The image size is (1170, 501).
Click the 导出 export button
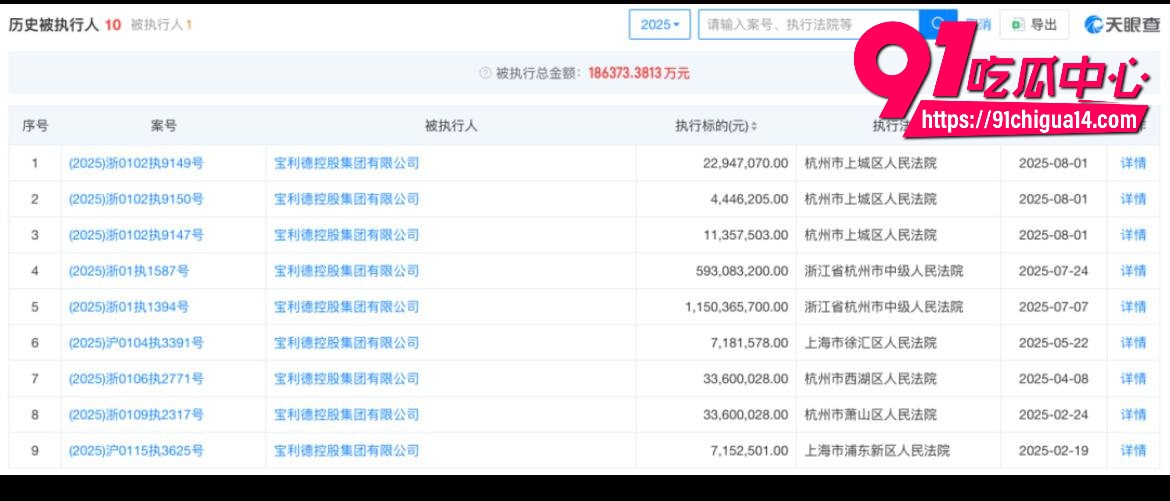click(1033, 25)
